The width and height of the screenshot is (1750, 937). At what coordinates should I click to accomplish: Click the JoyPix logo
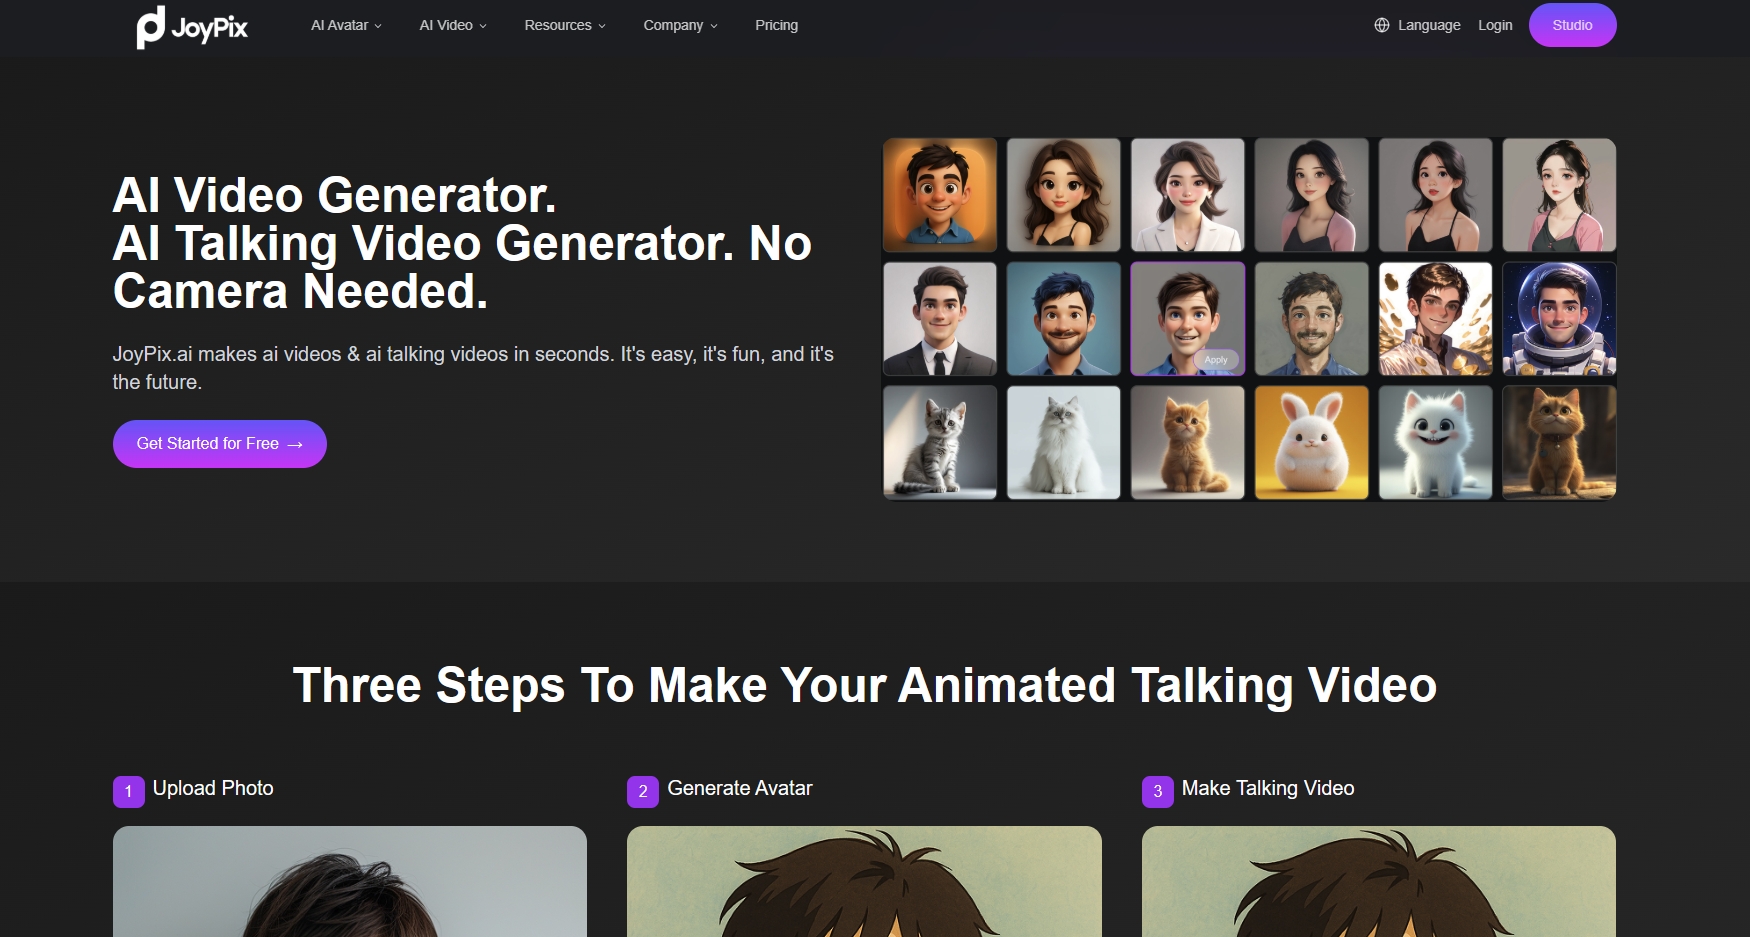(x=192, y=27)
